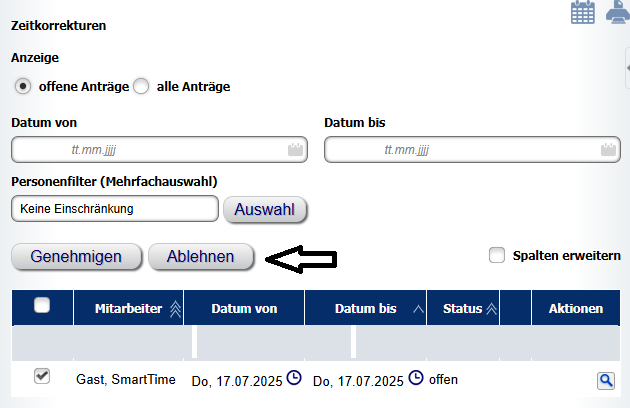Click the printer icon

(618, 12)
